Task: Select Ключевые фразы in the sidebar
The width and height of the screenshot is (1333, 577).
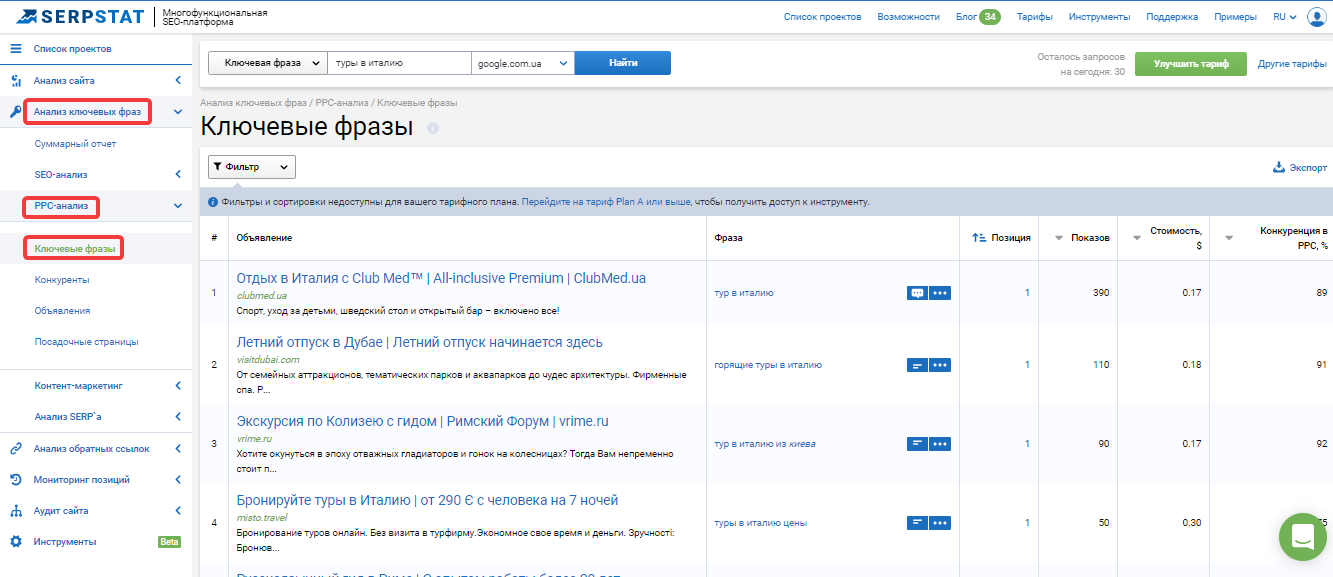Action: (x=74, y=248)
